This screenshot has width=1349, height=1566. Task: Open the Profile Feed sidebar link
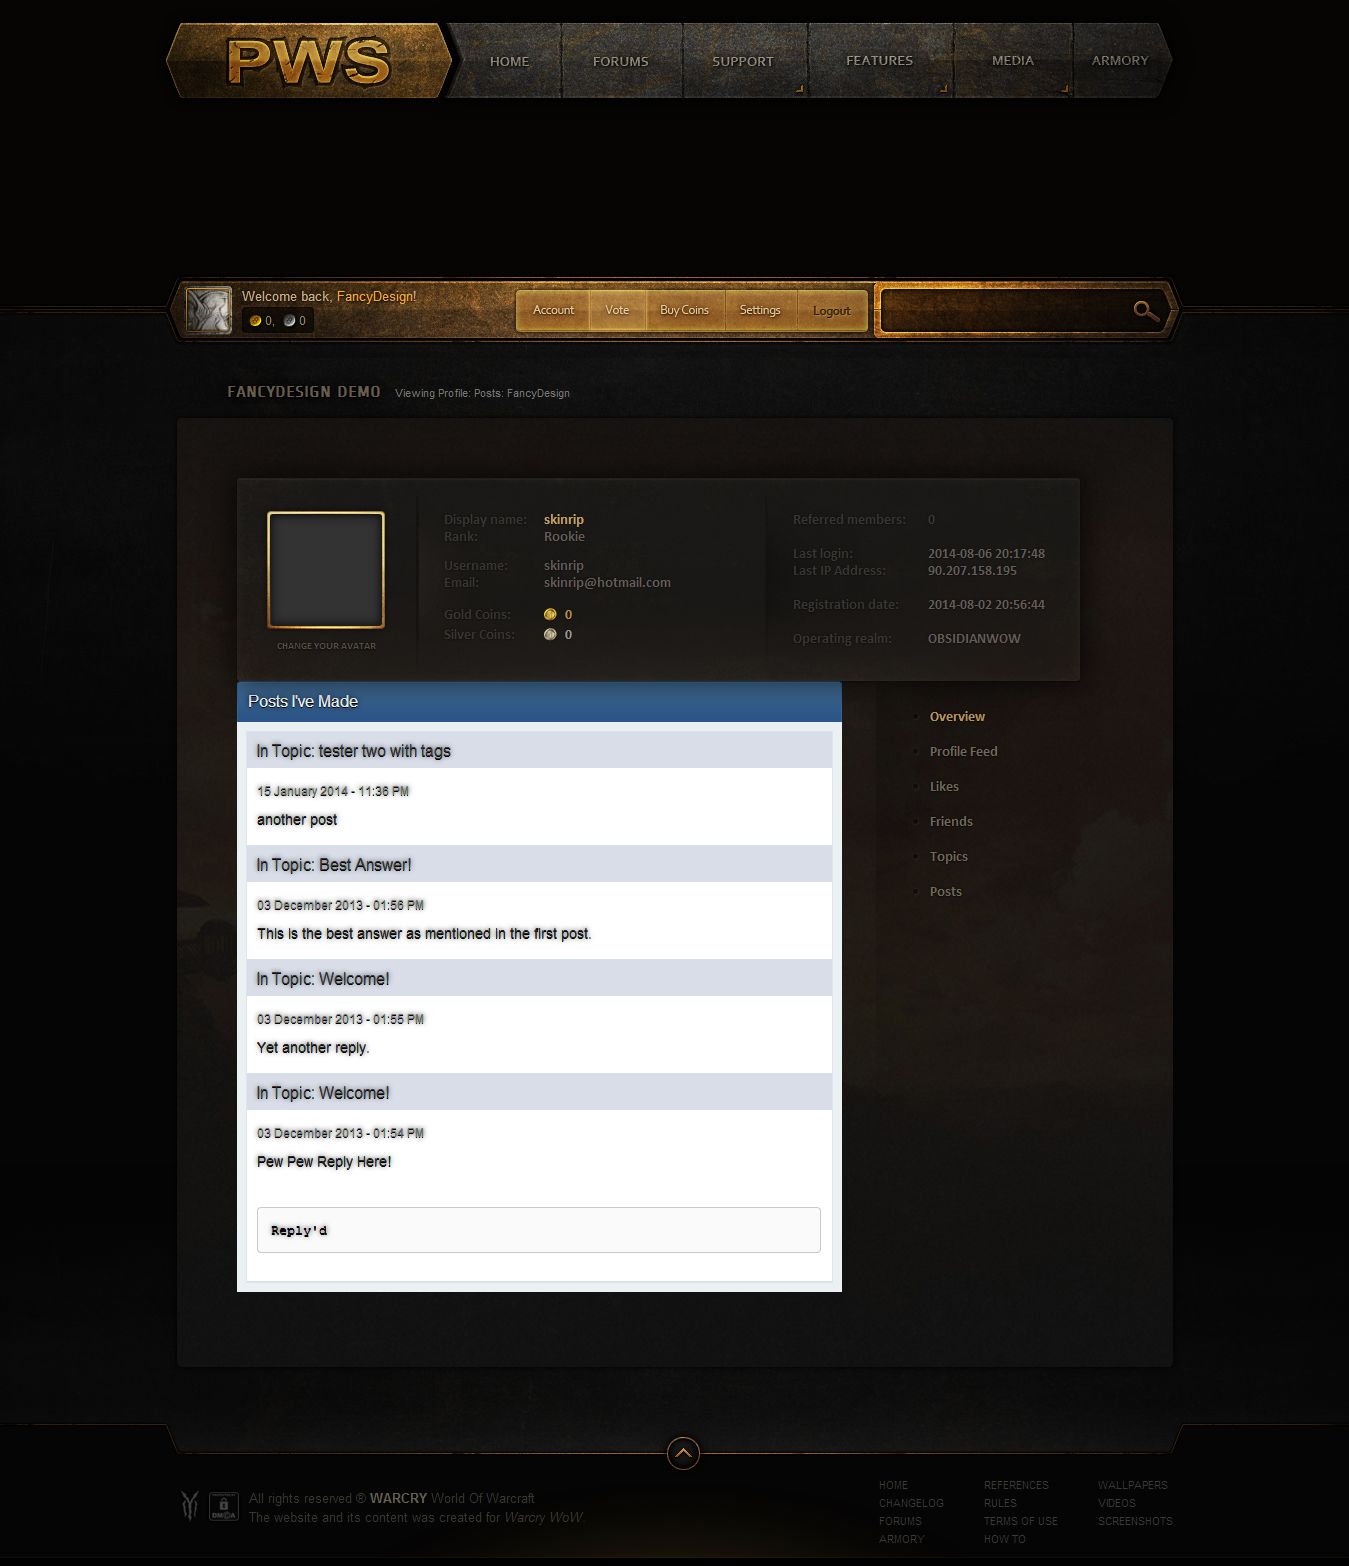pos(963,751)
